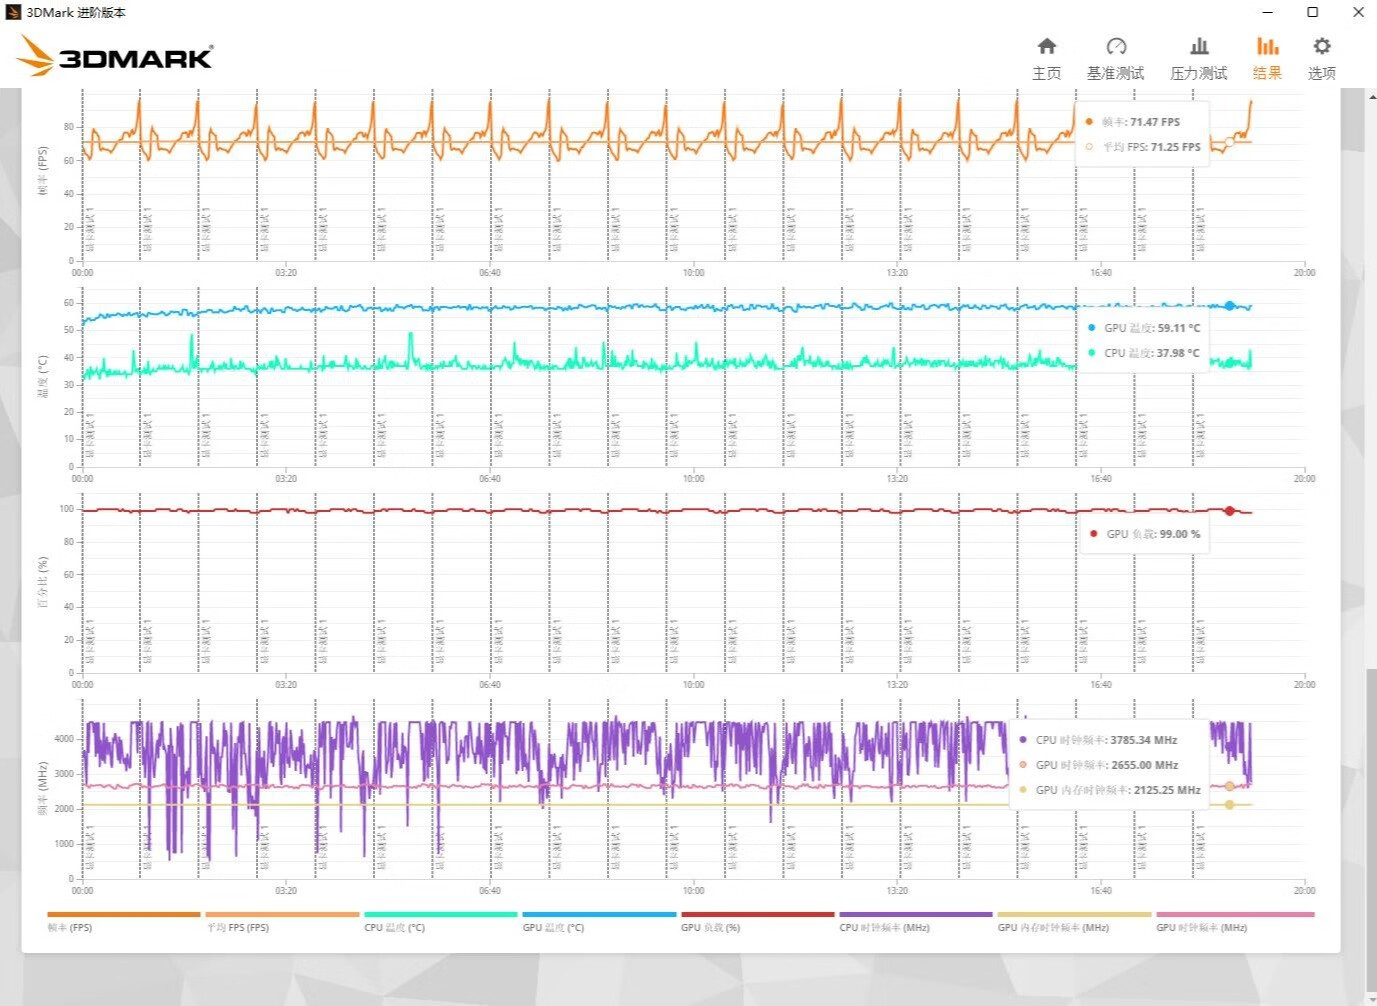Toggle GPU 内存时钟频率 (MHz) legend series
Screen dimensions: 1377x1006
pyautogui.click(x=1074, y=920)
